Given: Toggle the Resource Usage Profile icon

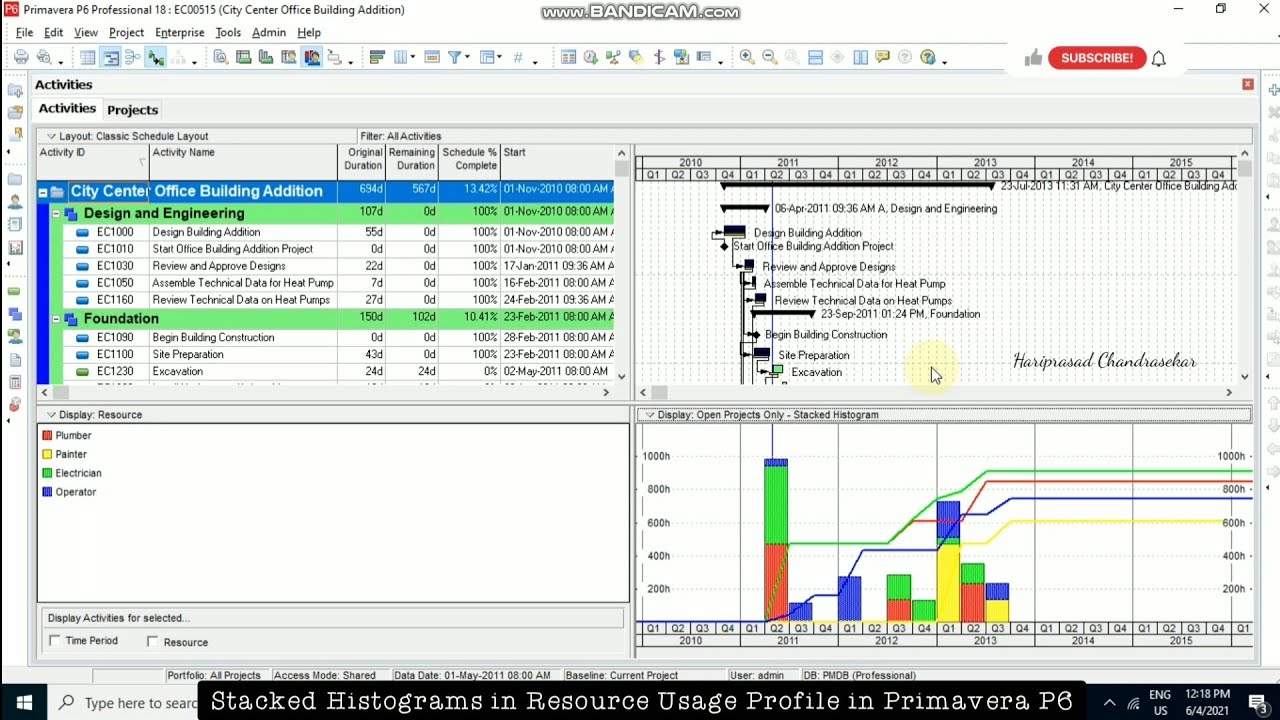Looking at the screenshot, I should pyautogui.click(x=312, y=57).
